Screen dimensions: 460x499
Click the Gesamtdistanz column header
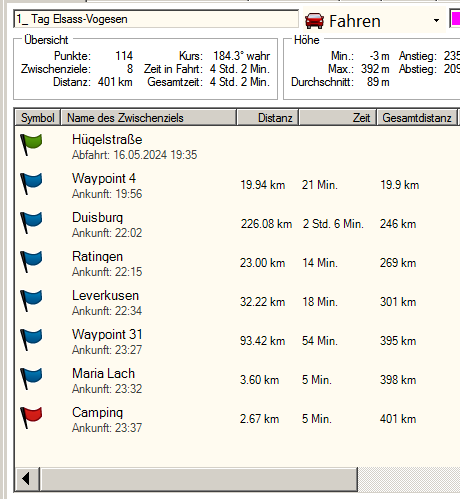[417, 118]
